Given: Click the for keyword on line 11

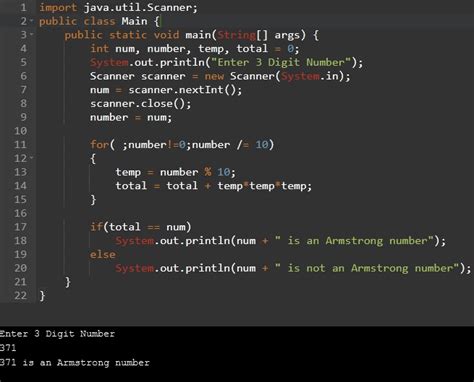Looking at the screenshot, I should (x=99, y=145).
